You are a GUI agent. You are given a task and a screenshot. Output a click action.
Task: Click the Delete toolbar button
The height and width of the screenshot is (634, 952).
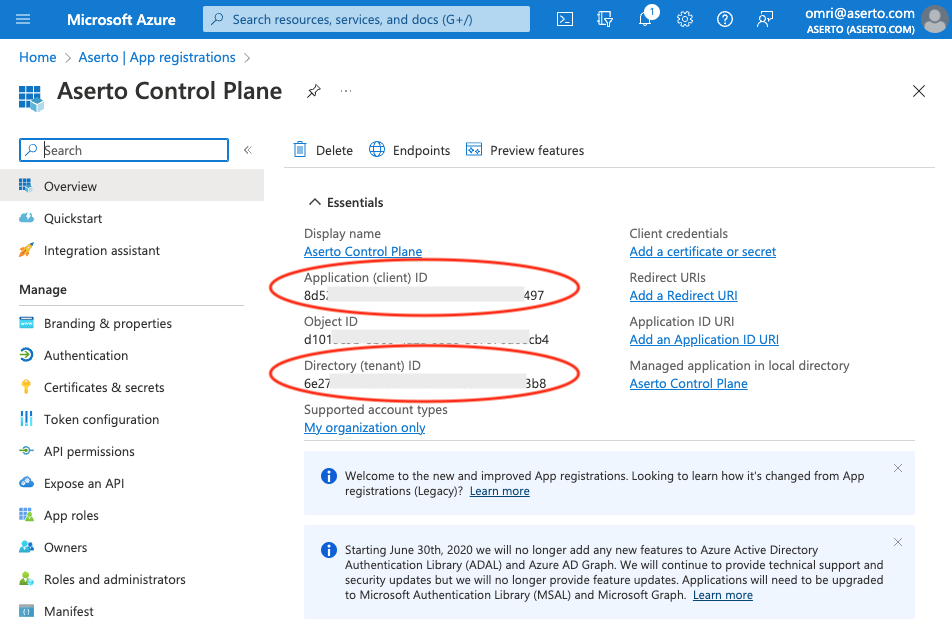[323, 150]
